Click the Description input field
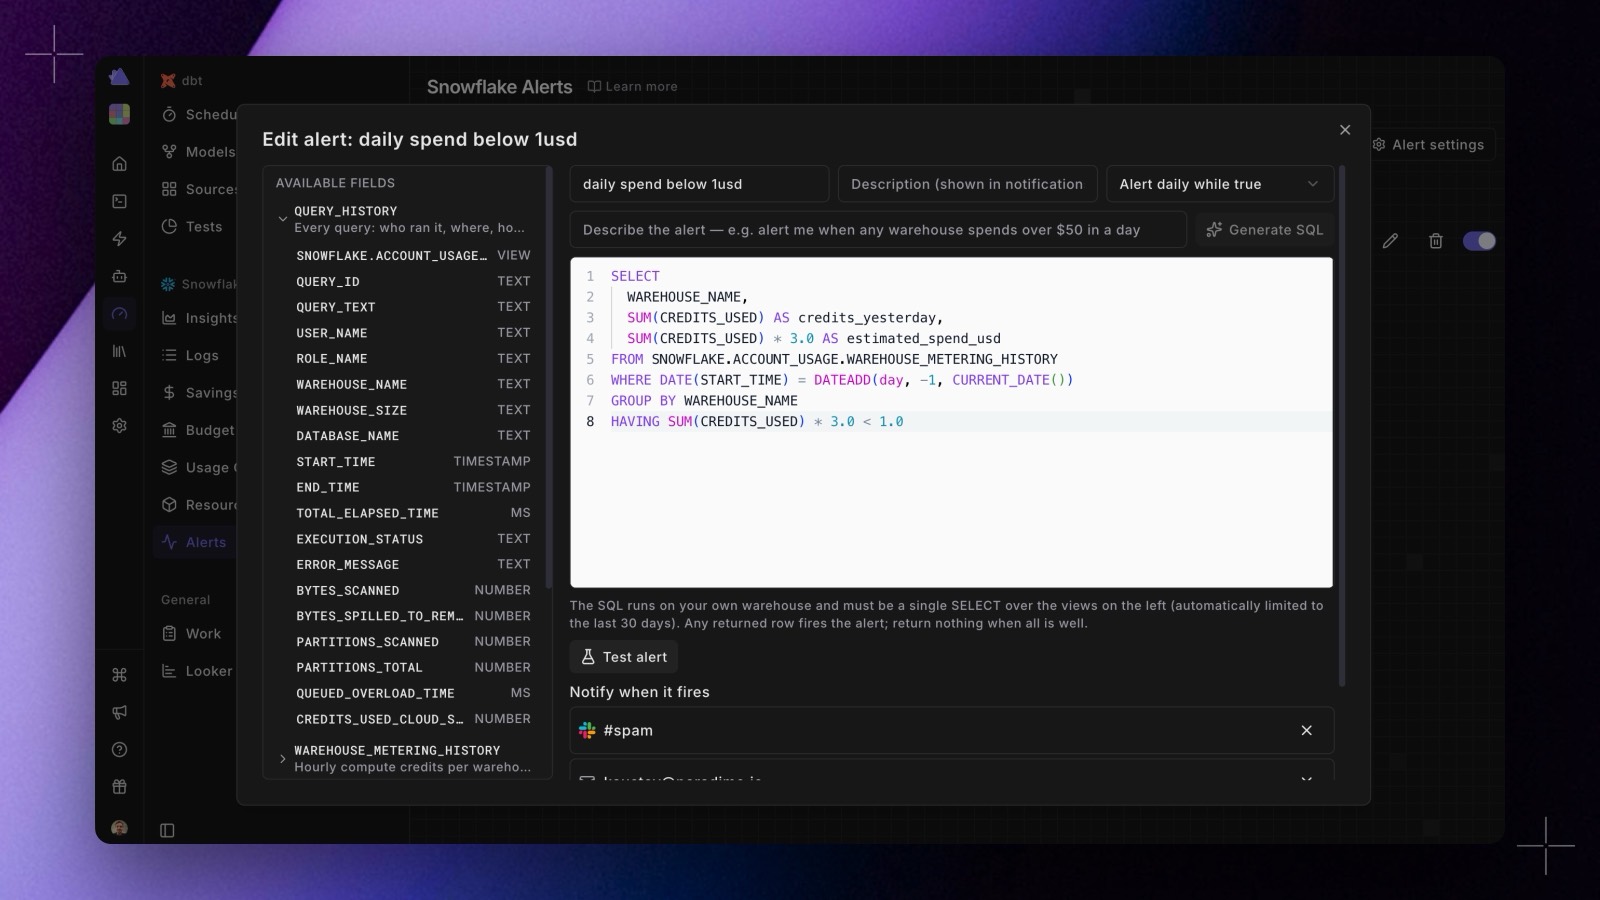The image size is (1600, 900). (x=967, y=184)
